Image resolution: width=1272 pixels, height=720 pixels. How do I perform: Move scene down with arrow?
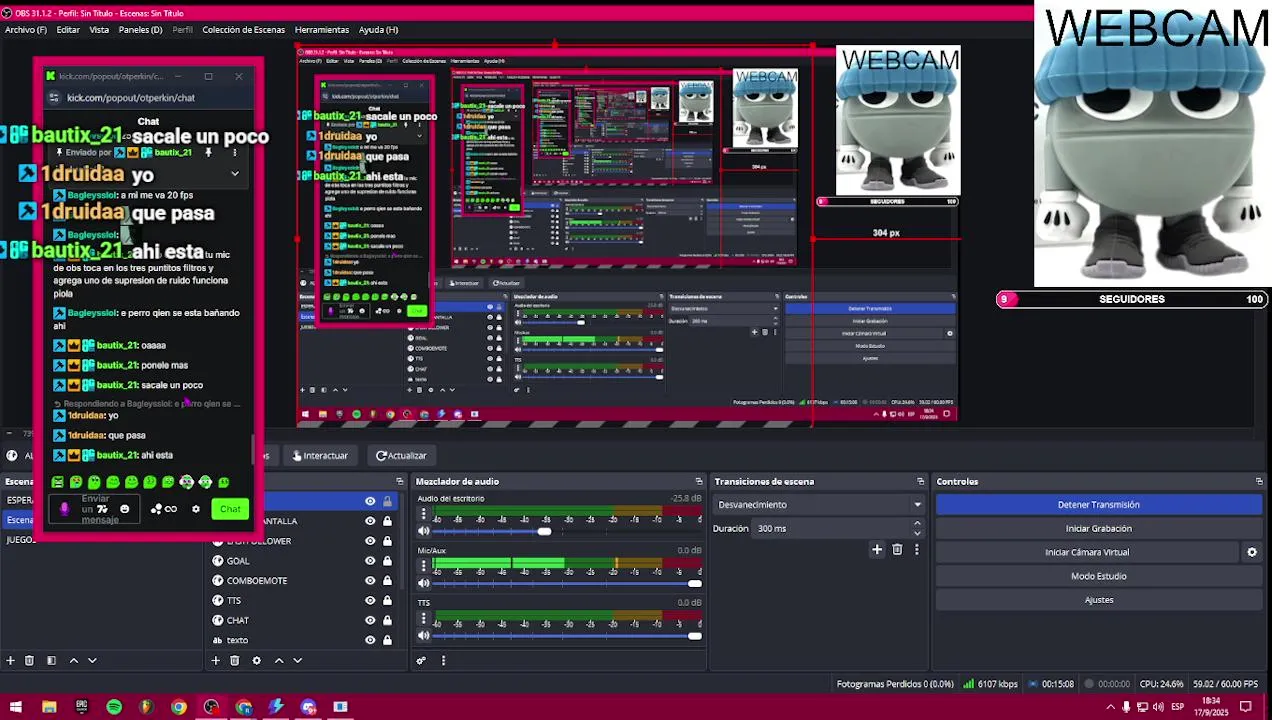92,660
